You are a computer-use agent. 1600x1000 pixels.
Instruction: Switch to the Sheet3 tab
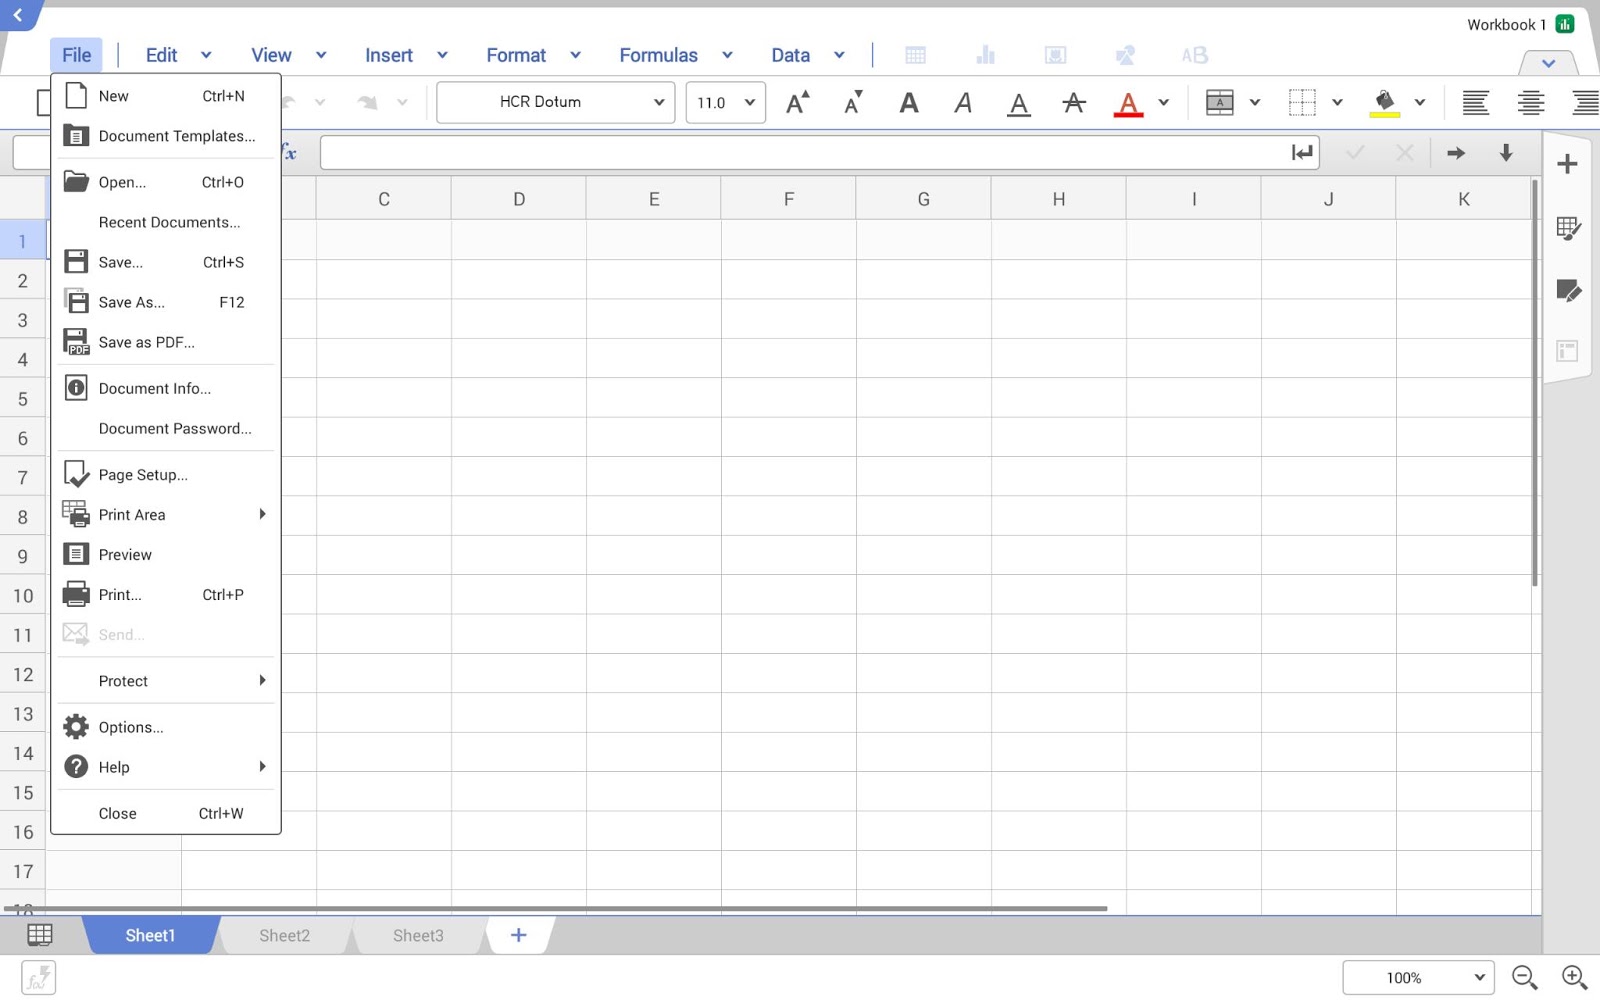tap(418, 936)
